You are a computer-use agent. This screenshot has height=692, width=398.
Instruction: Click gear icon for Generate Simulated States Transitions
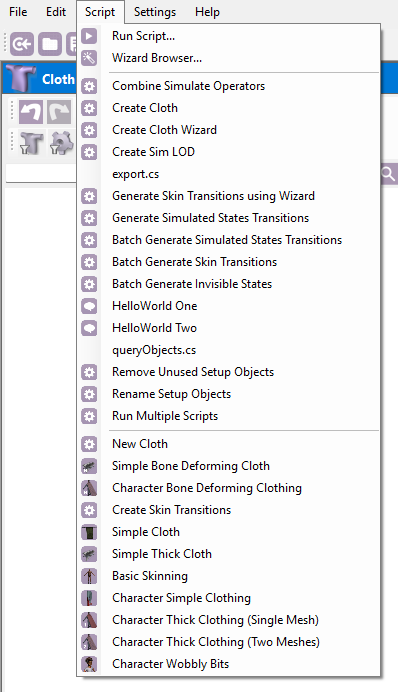[x=89, y=218]
